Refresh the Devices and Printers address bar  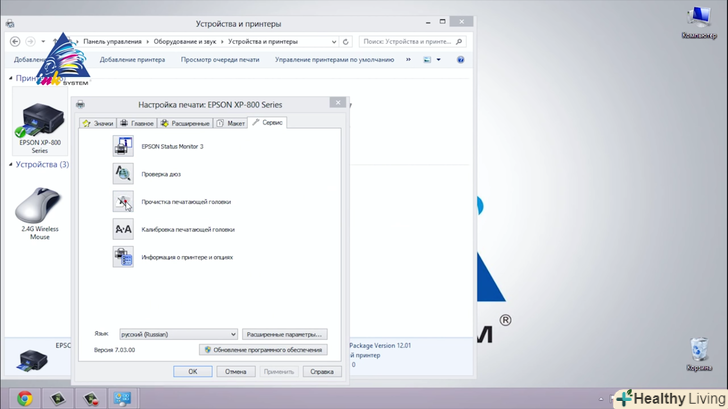pos(345,42)
